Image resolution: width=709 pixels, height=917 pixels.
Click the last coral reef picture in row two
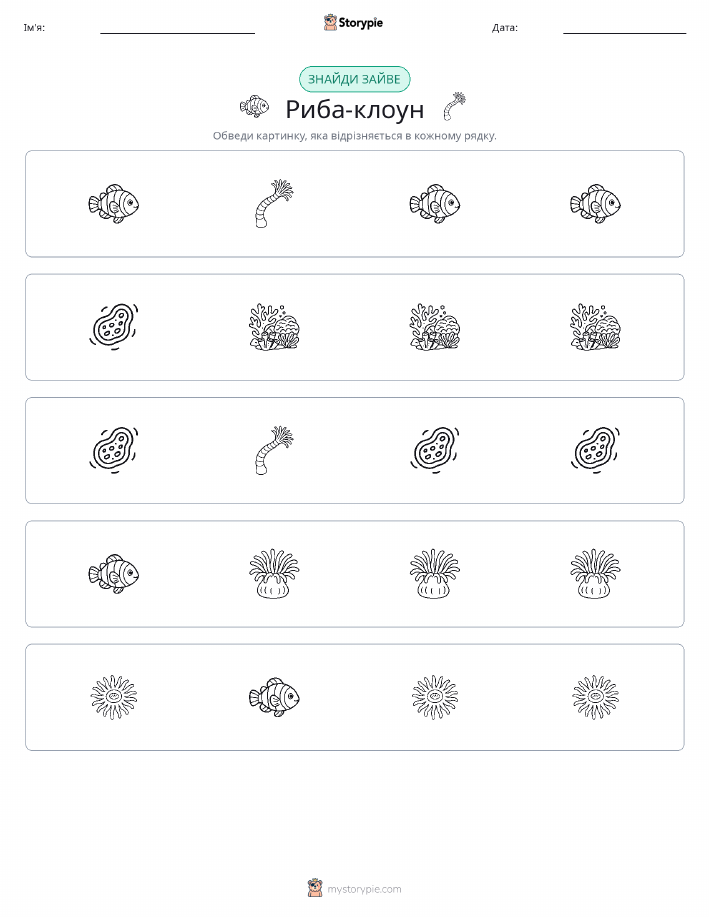595,327
